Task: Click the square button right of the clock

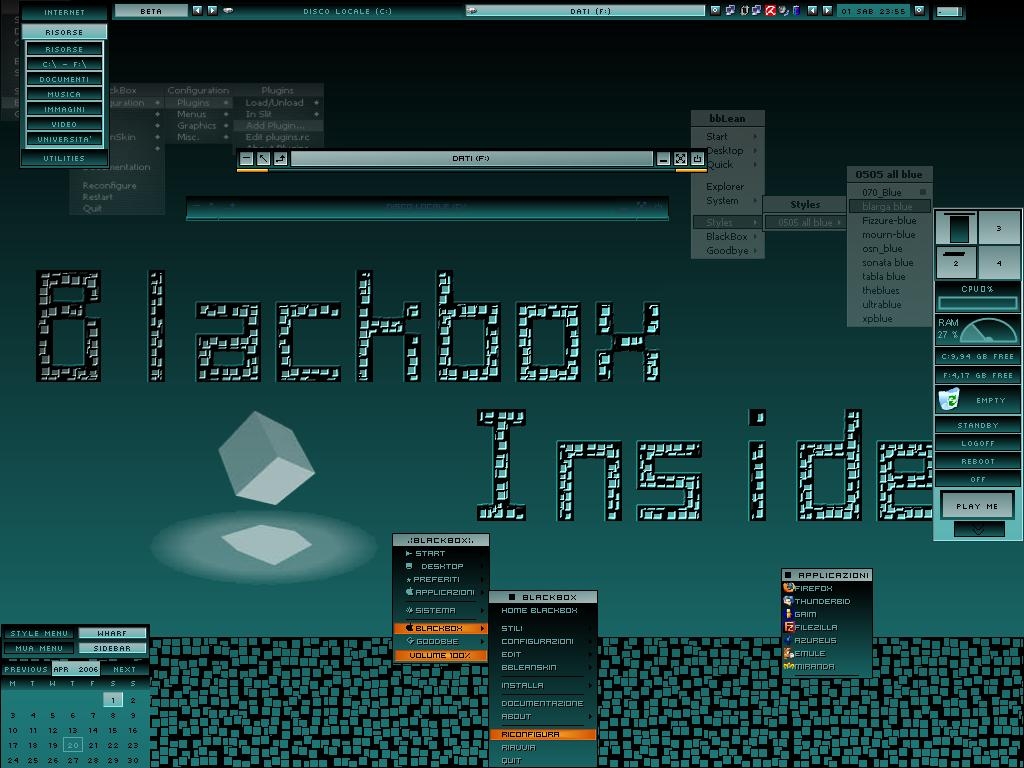Action: pyautogui.click(x=919, y=10)
